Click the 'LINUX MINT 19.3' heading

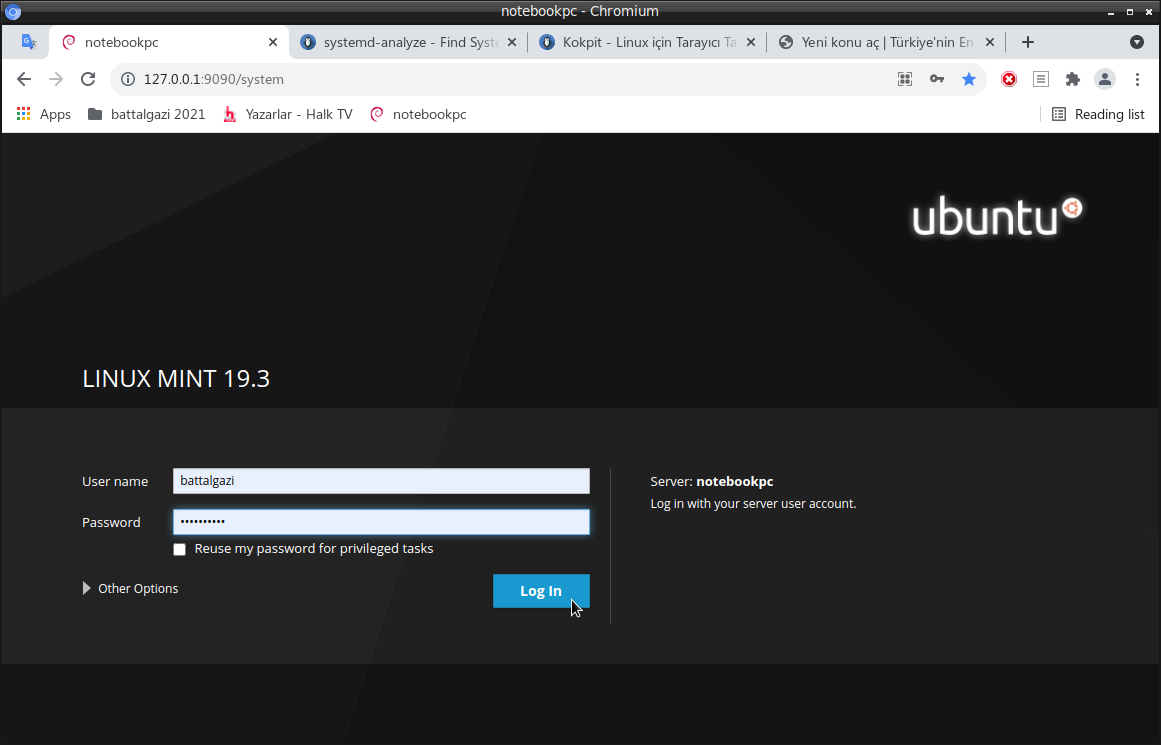[176, 378]
